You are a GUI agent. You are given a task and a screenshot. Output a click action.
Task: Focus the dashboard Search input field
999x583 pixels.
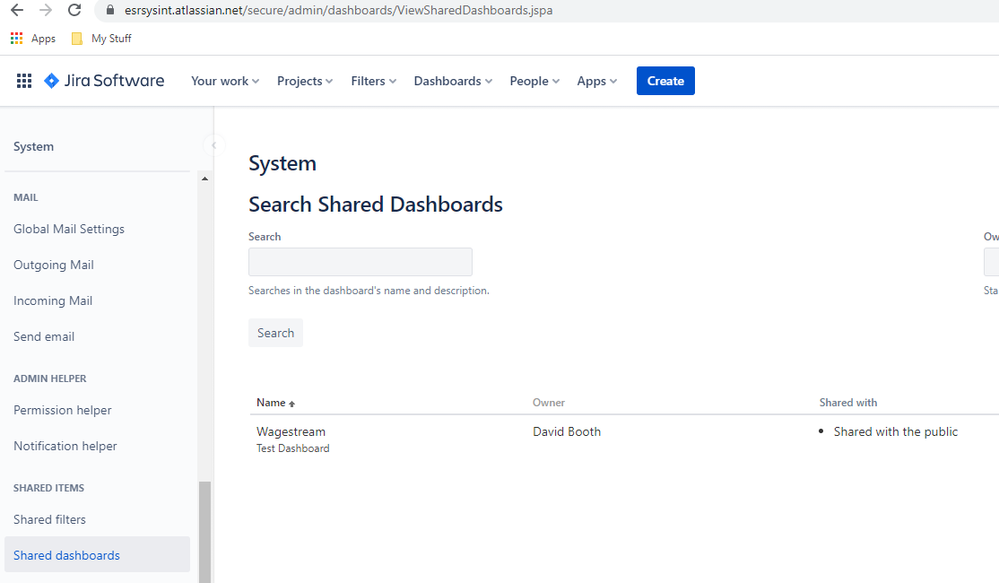360,262
